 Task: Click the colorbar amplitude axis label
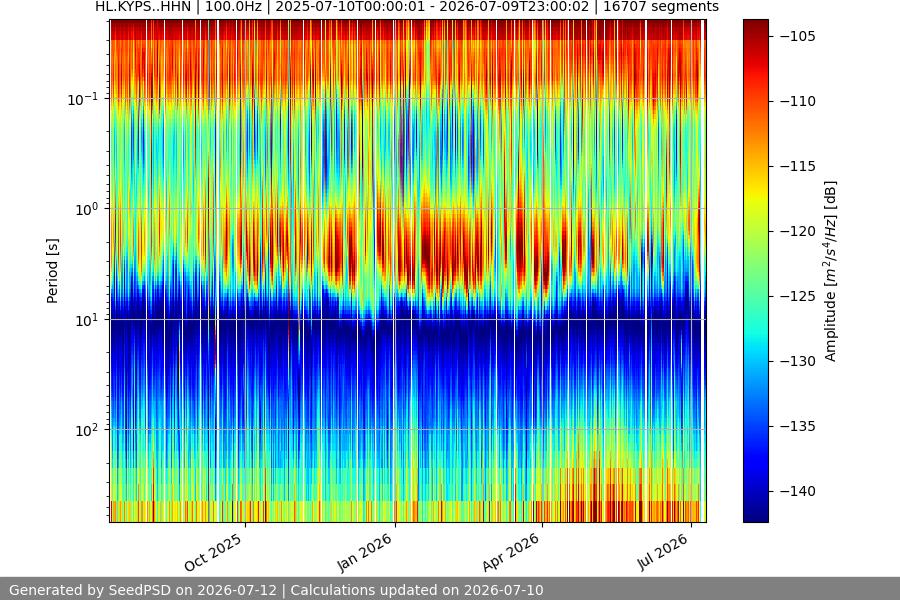(830, 271)
